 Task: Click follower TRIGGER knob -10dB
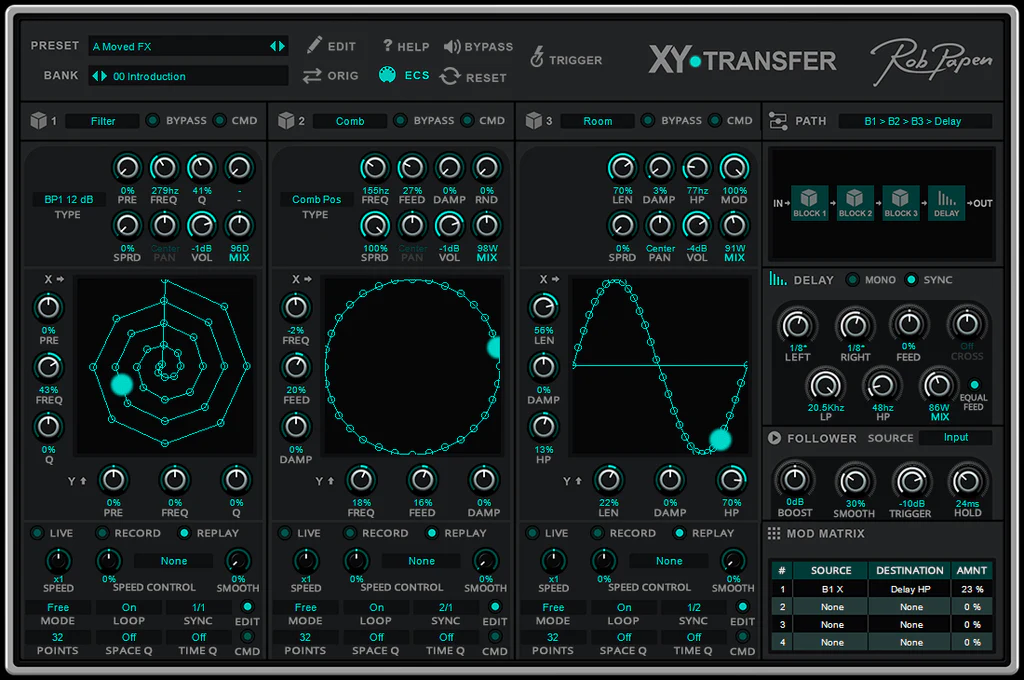click(x=911, y=481)
